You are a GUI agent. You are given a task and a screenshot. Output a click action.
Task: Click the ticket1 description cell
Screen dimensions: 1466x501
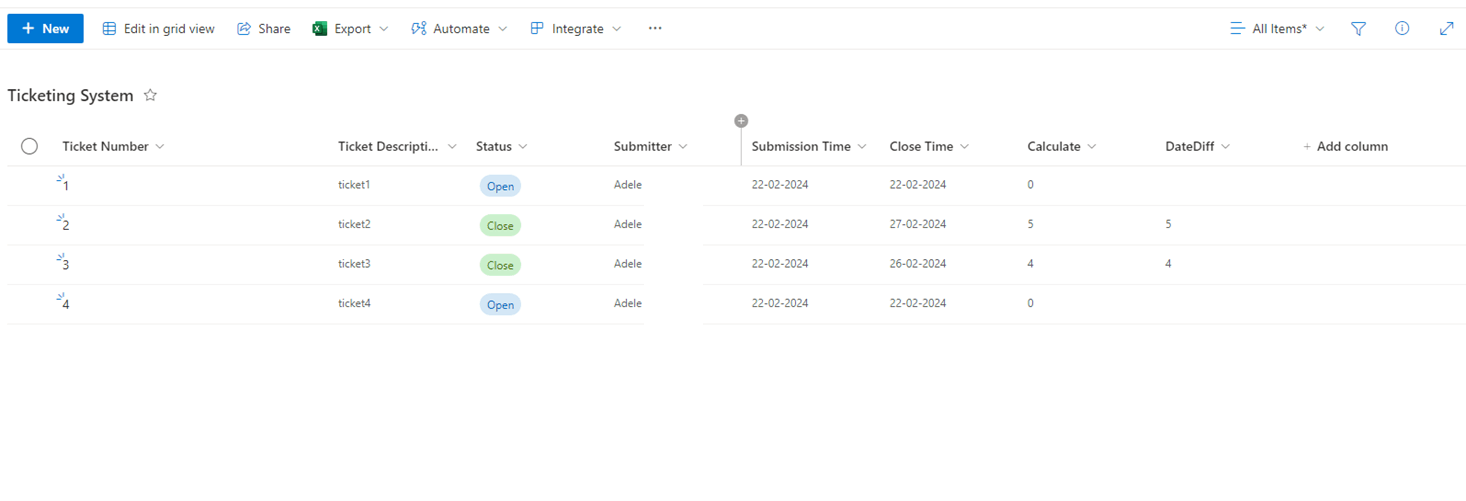tap(354, 185)
